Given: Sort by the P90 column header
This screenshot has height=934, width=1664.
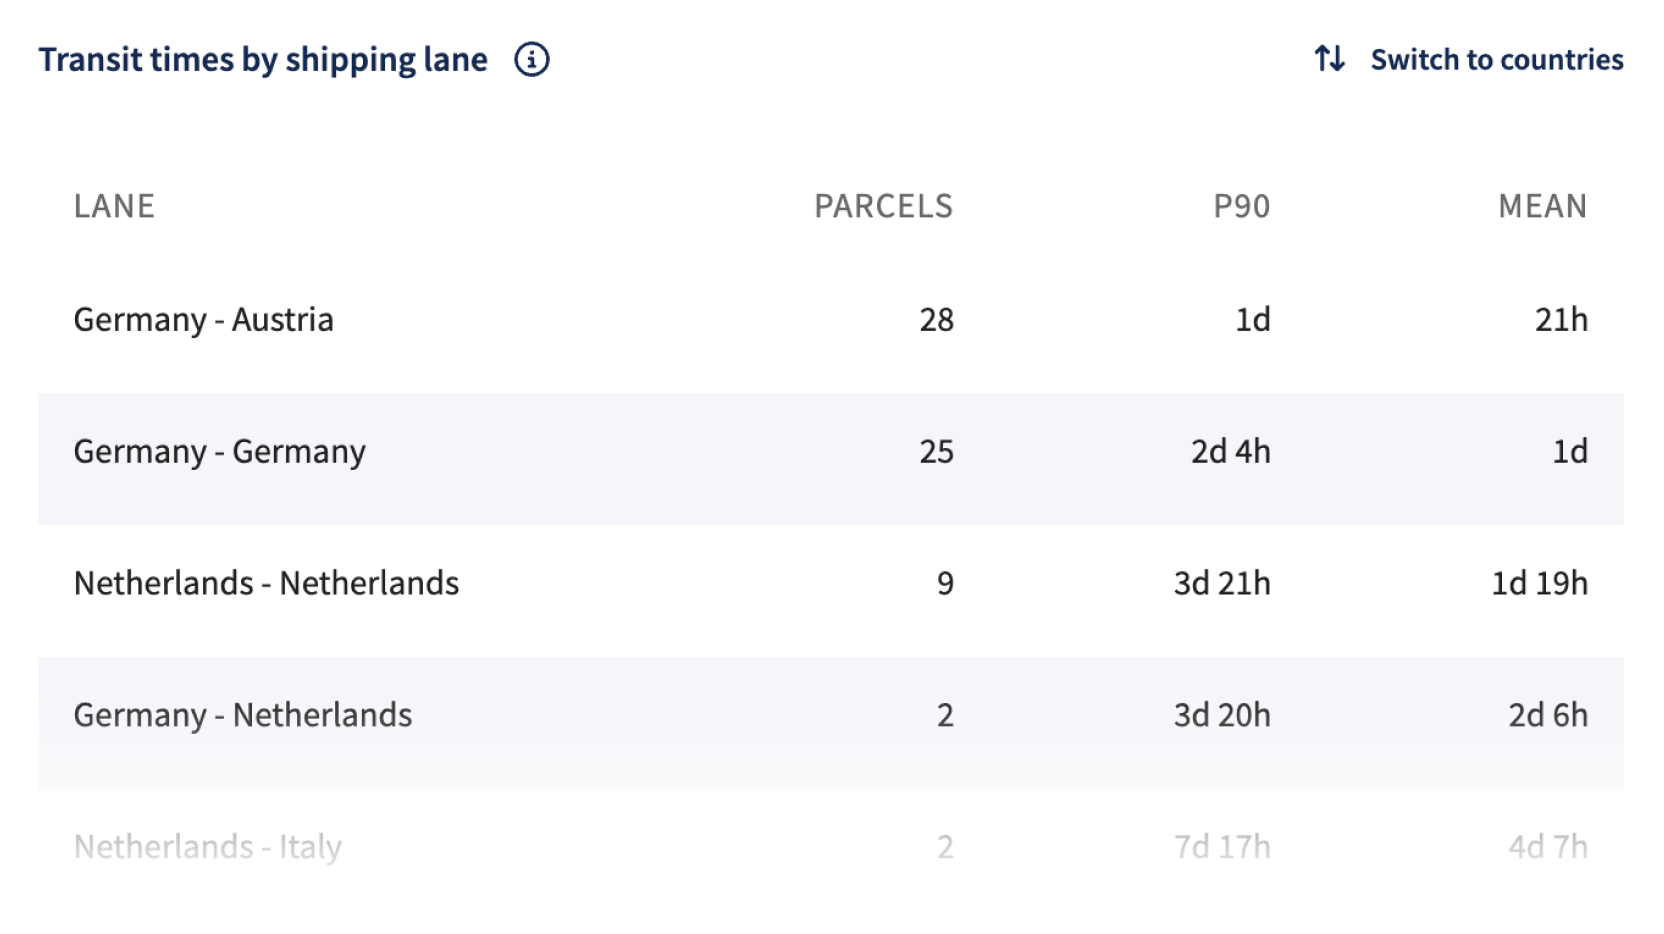Looking at the screenshot, I should tap(1241, 206).
